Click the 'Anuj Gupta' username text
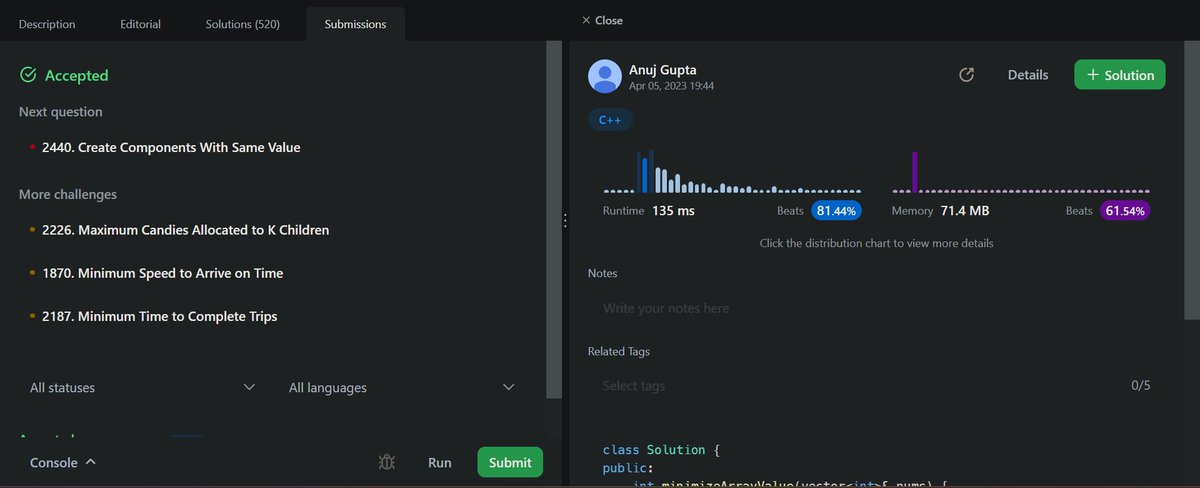 [x=663, y=70]
